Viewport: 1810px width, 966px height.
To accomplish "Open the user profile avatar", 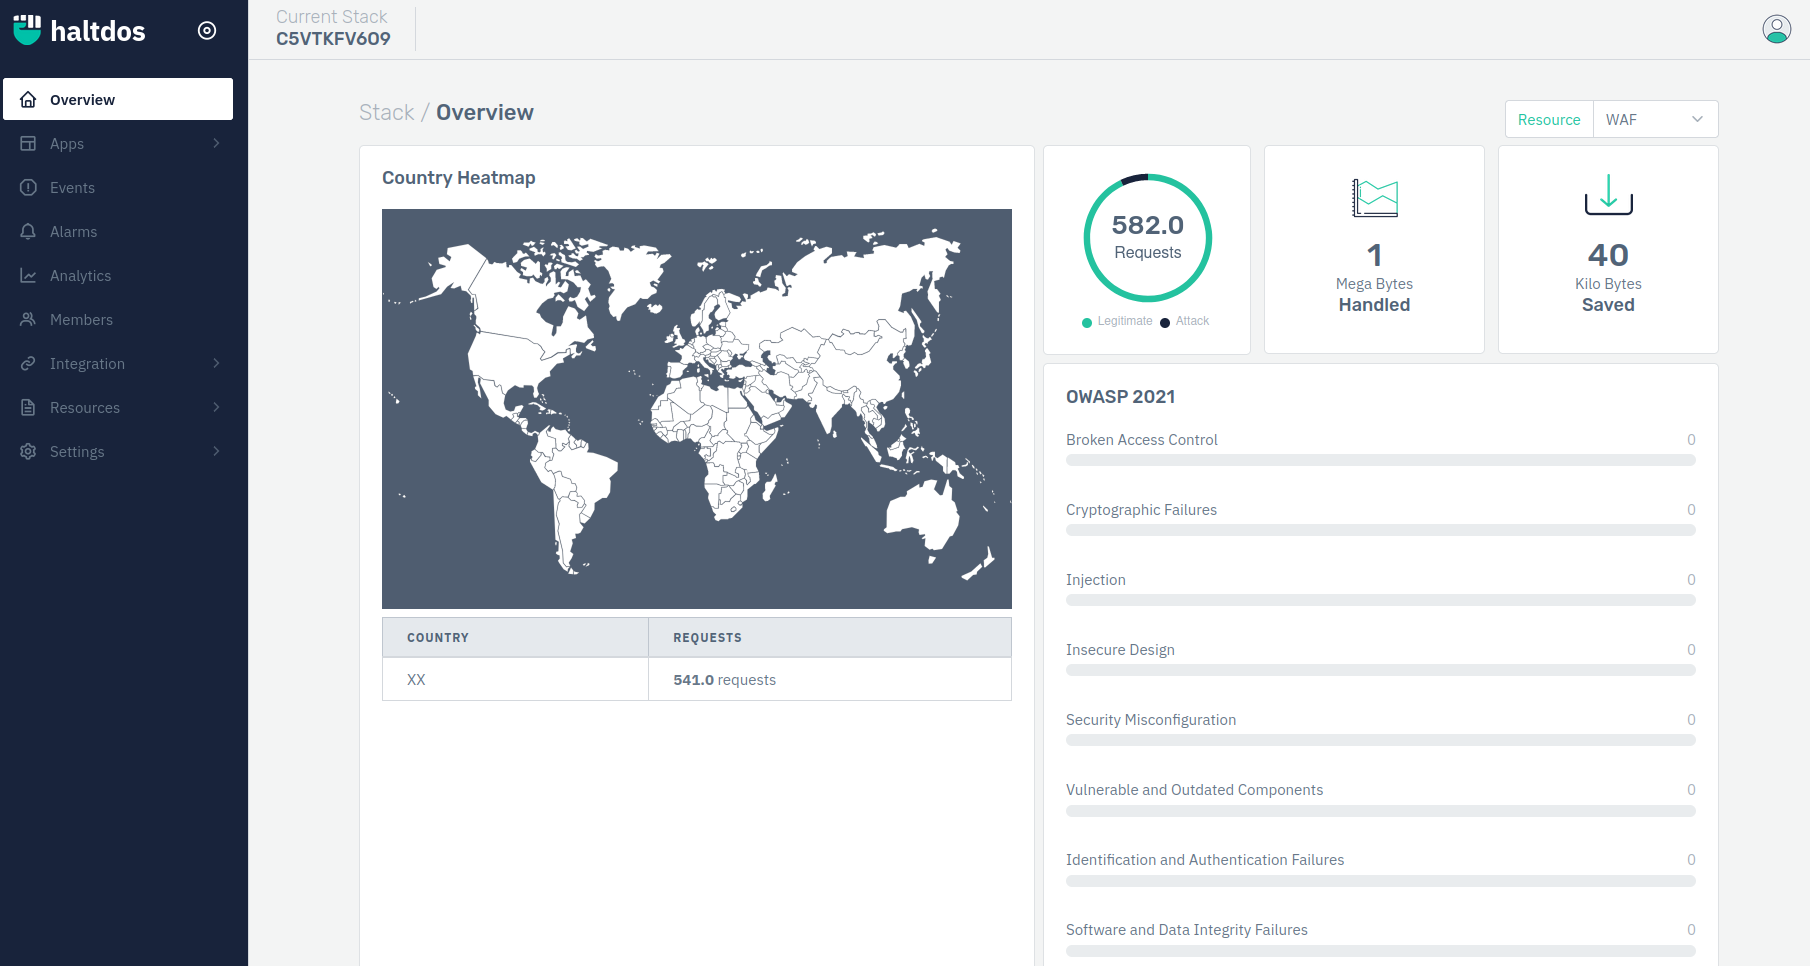I will point(1776,29).
